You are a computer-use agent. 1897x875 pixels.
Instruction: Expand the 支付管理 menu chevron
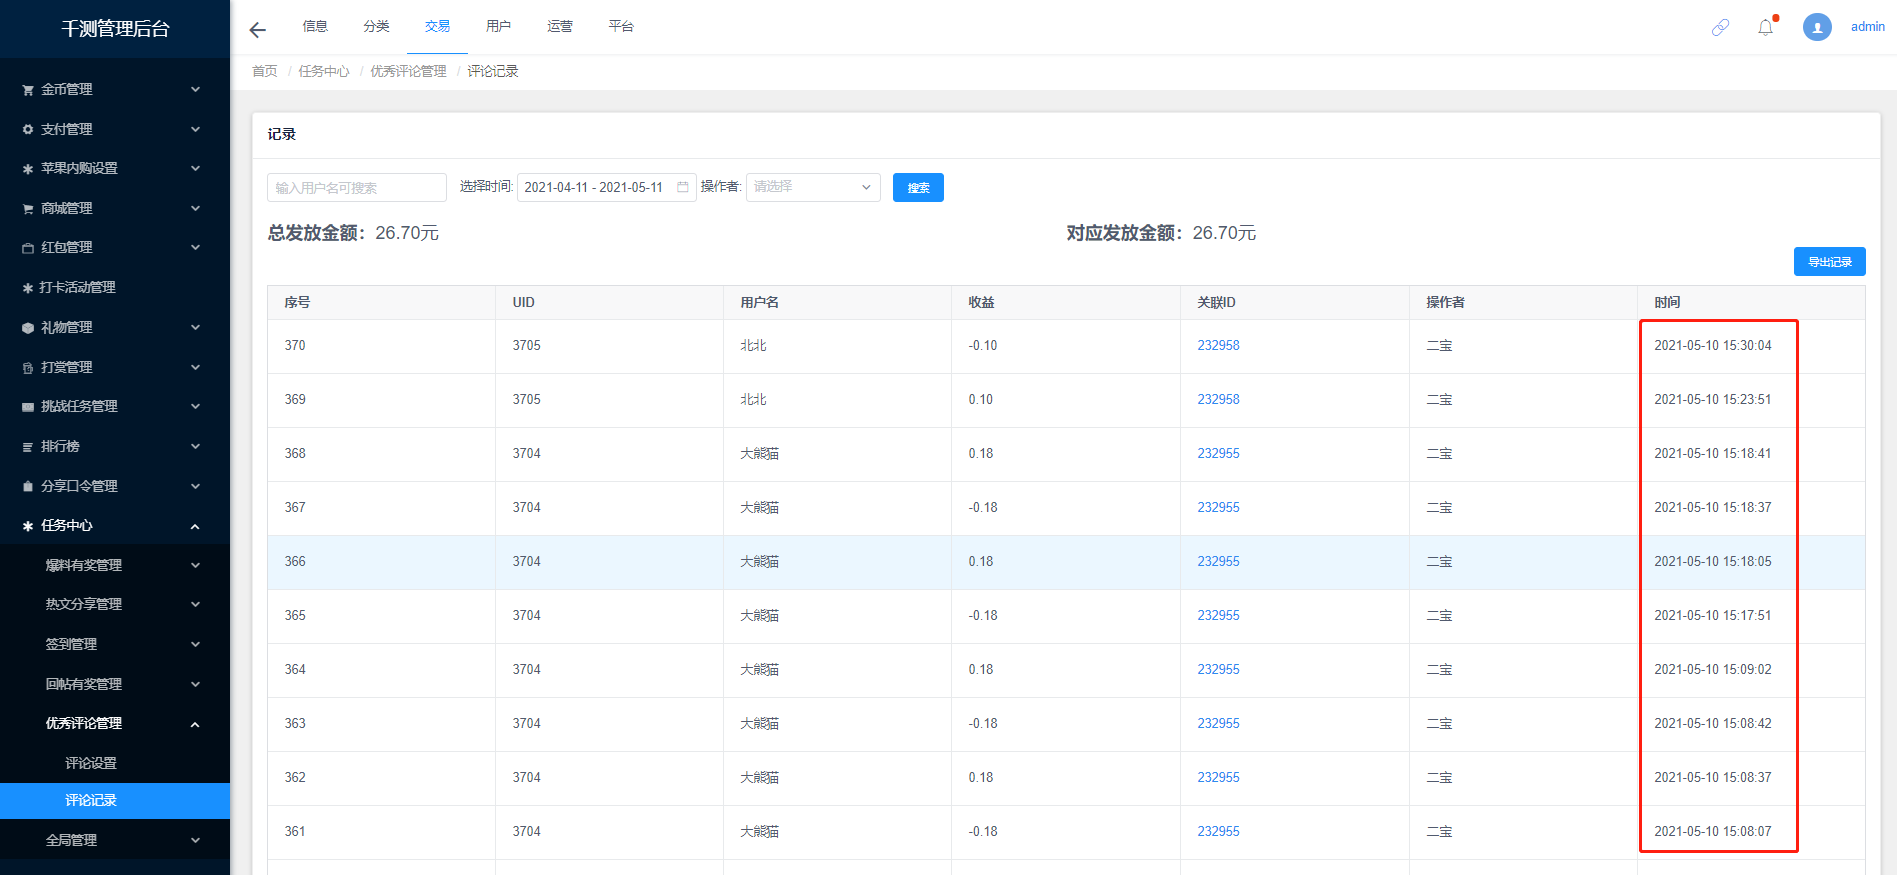(x=195, y=129)
